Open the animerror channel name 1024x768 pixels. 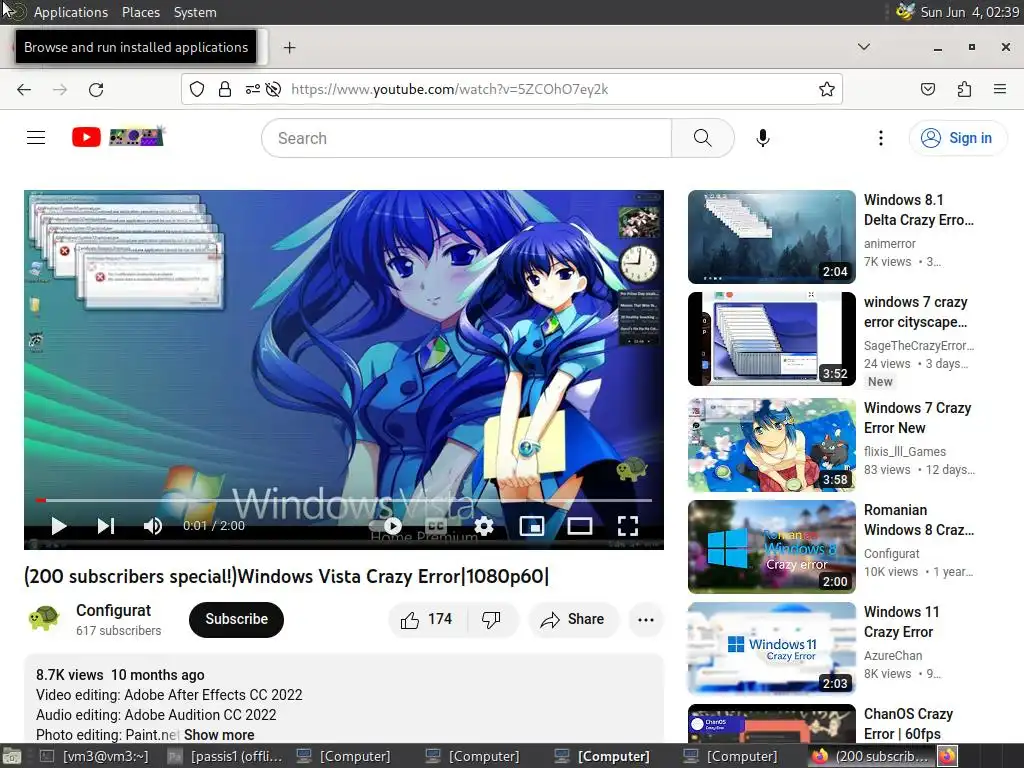pyautogui.click(x=889, y=244)
